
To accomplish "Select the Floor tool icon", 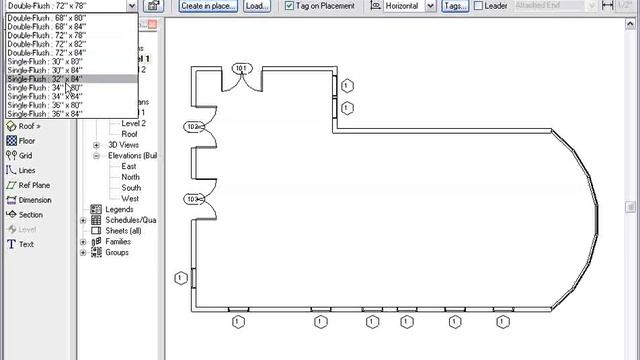I will click(x=11, y=141).
